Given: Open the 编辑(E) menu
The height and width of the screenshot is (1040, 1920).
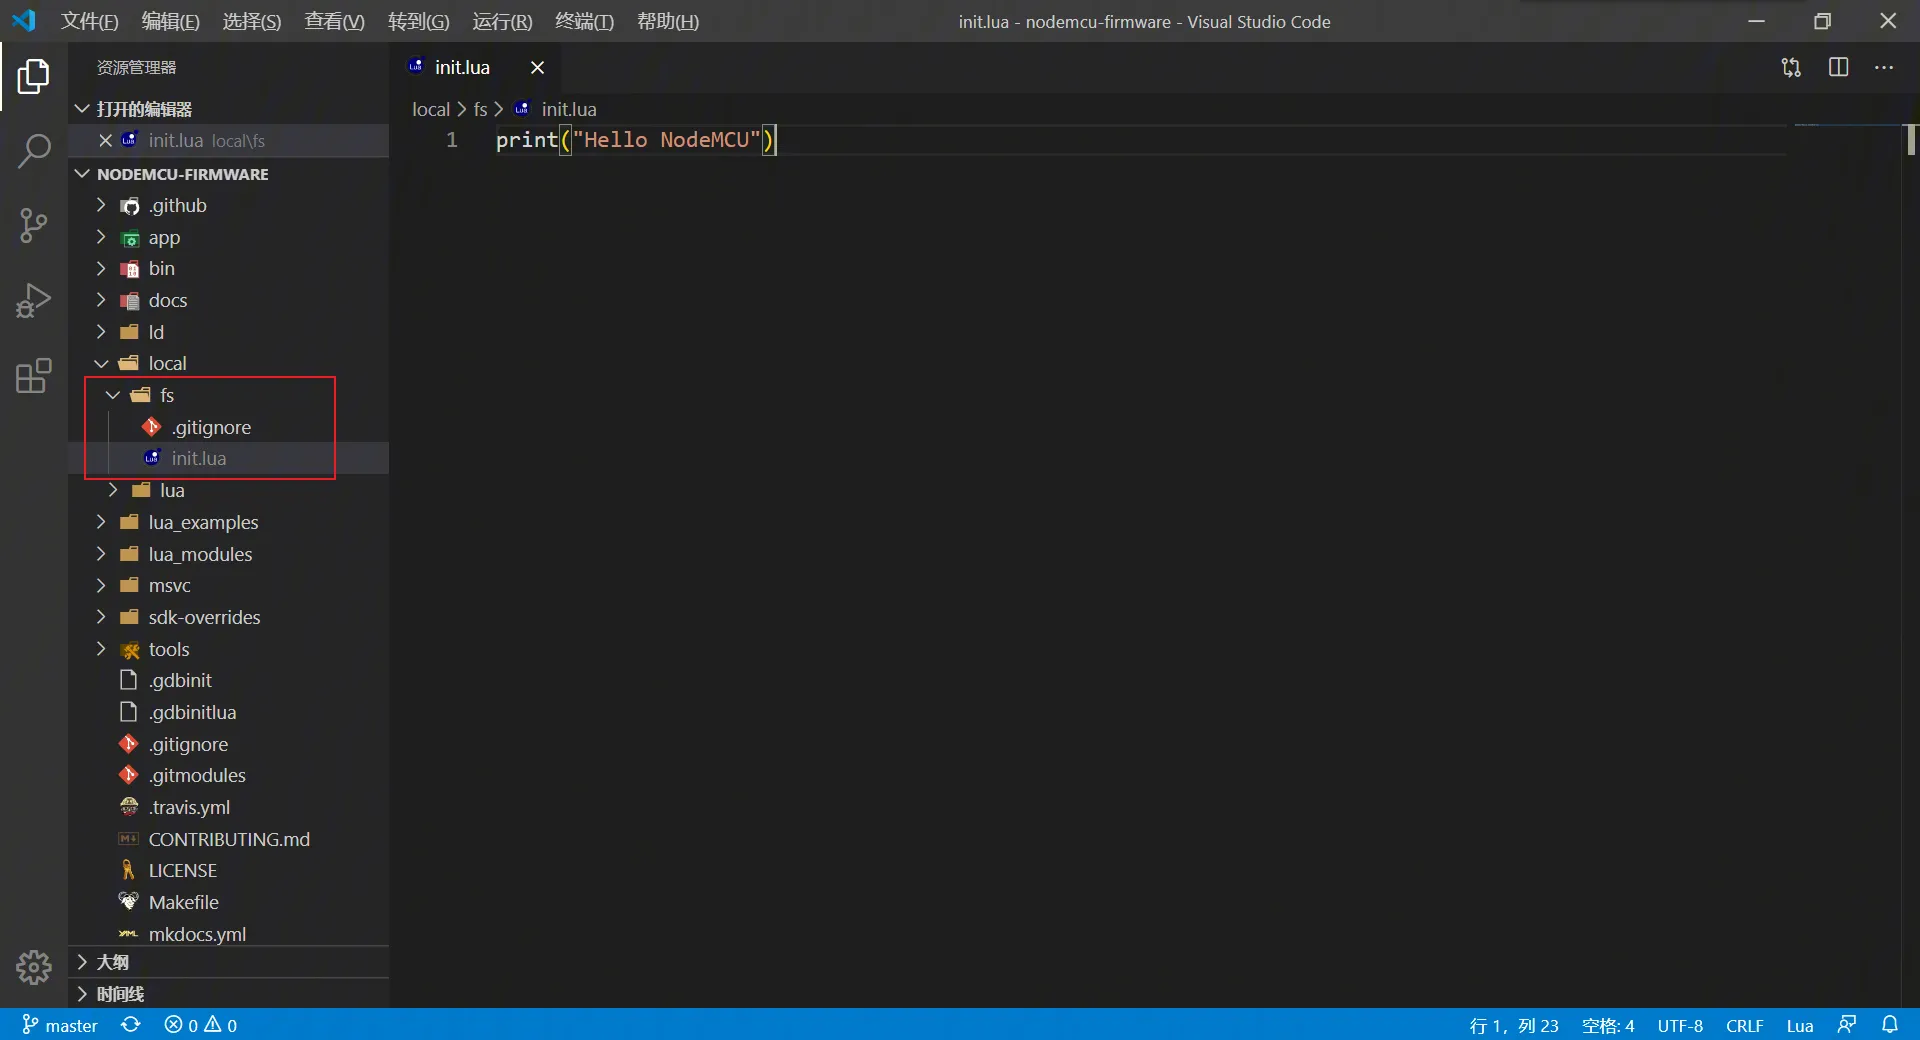Looking at the screenshot, I should pos(171,21).
